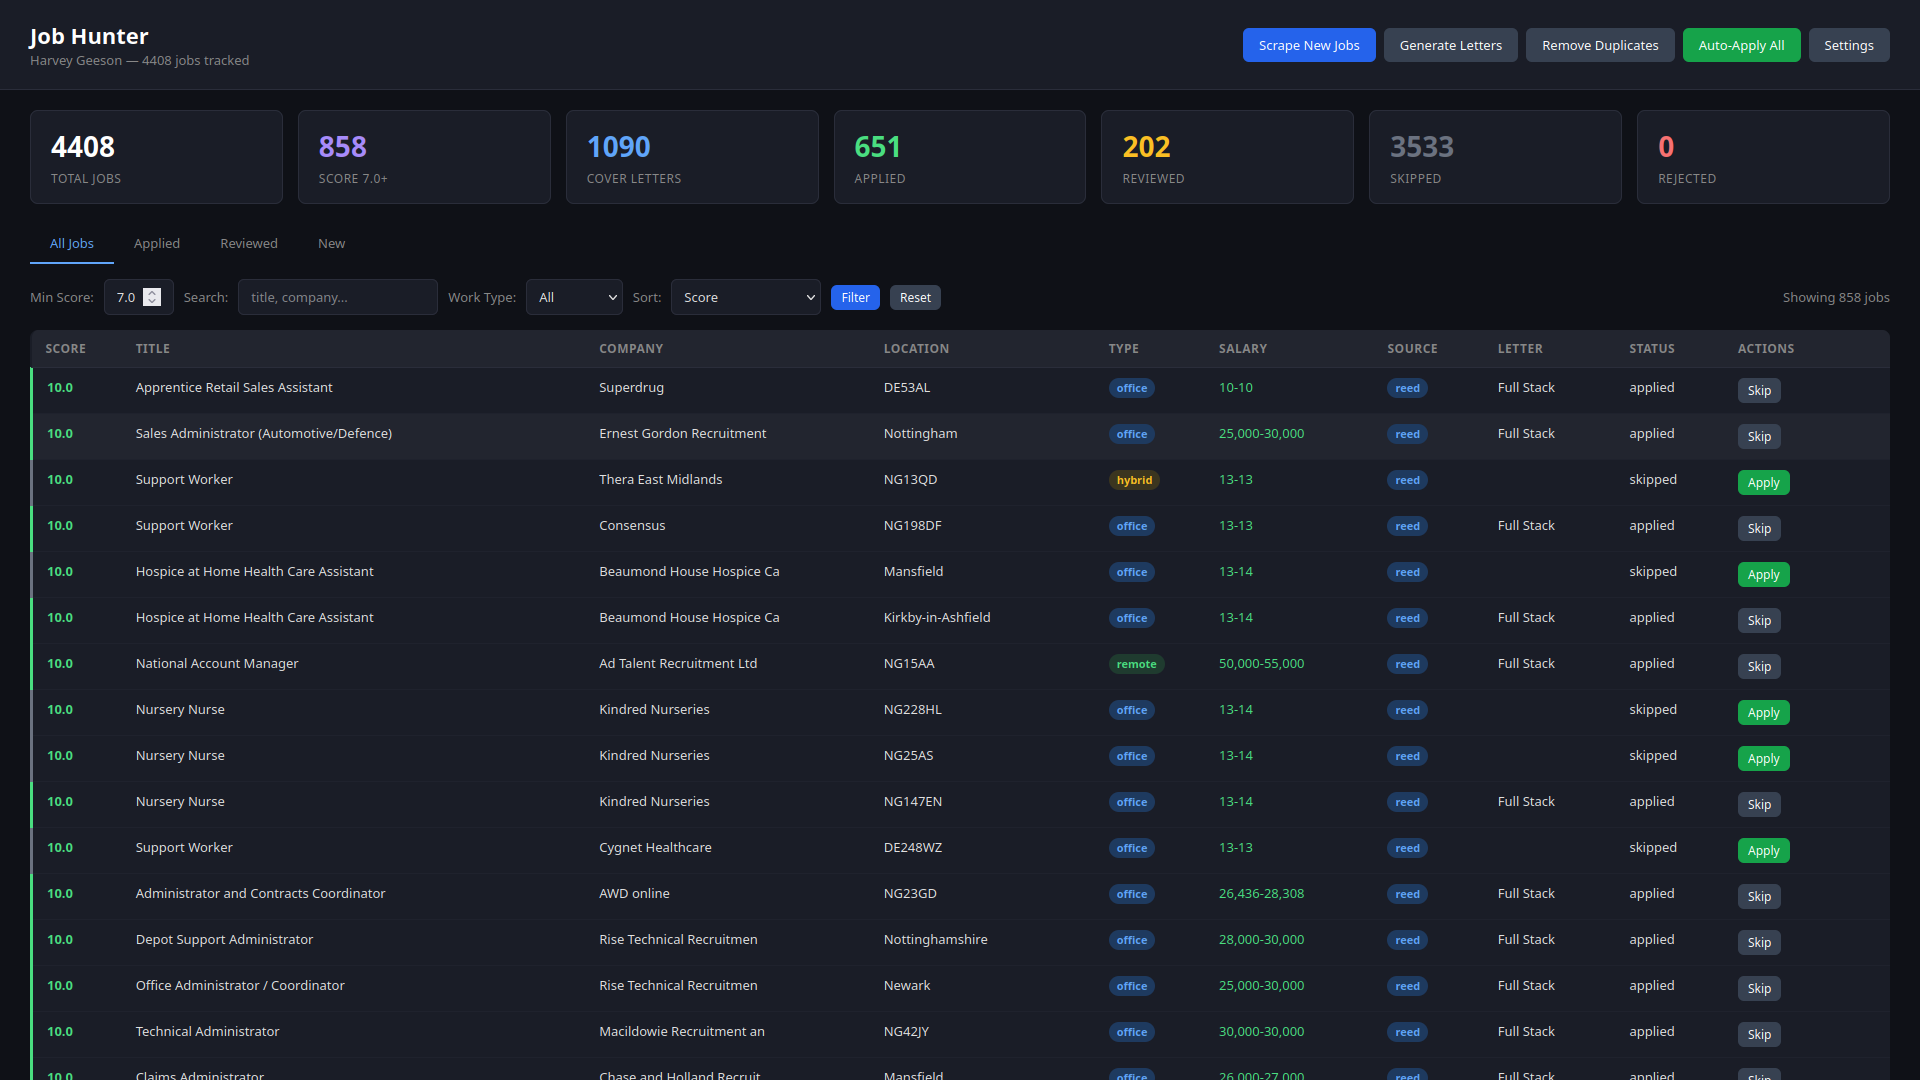This screenshot has width=1920, height=1080.
Task: Open the Apprentice Retail Sales Assistant title
Action: 234,387
